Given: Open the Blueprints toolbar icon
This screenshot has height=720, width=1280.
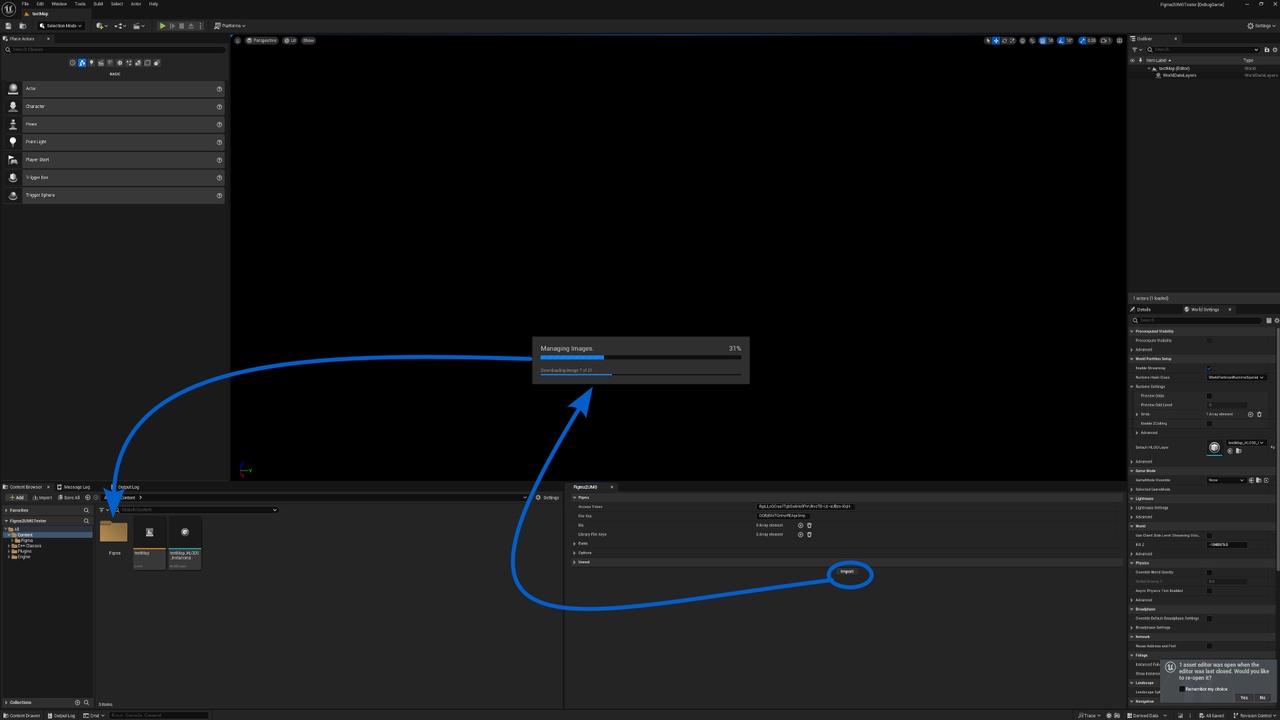Looking at the screenshot, I should click(120, 26).
